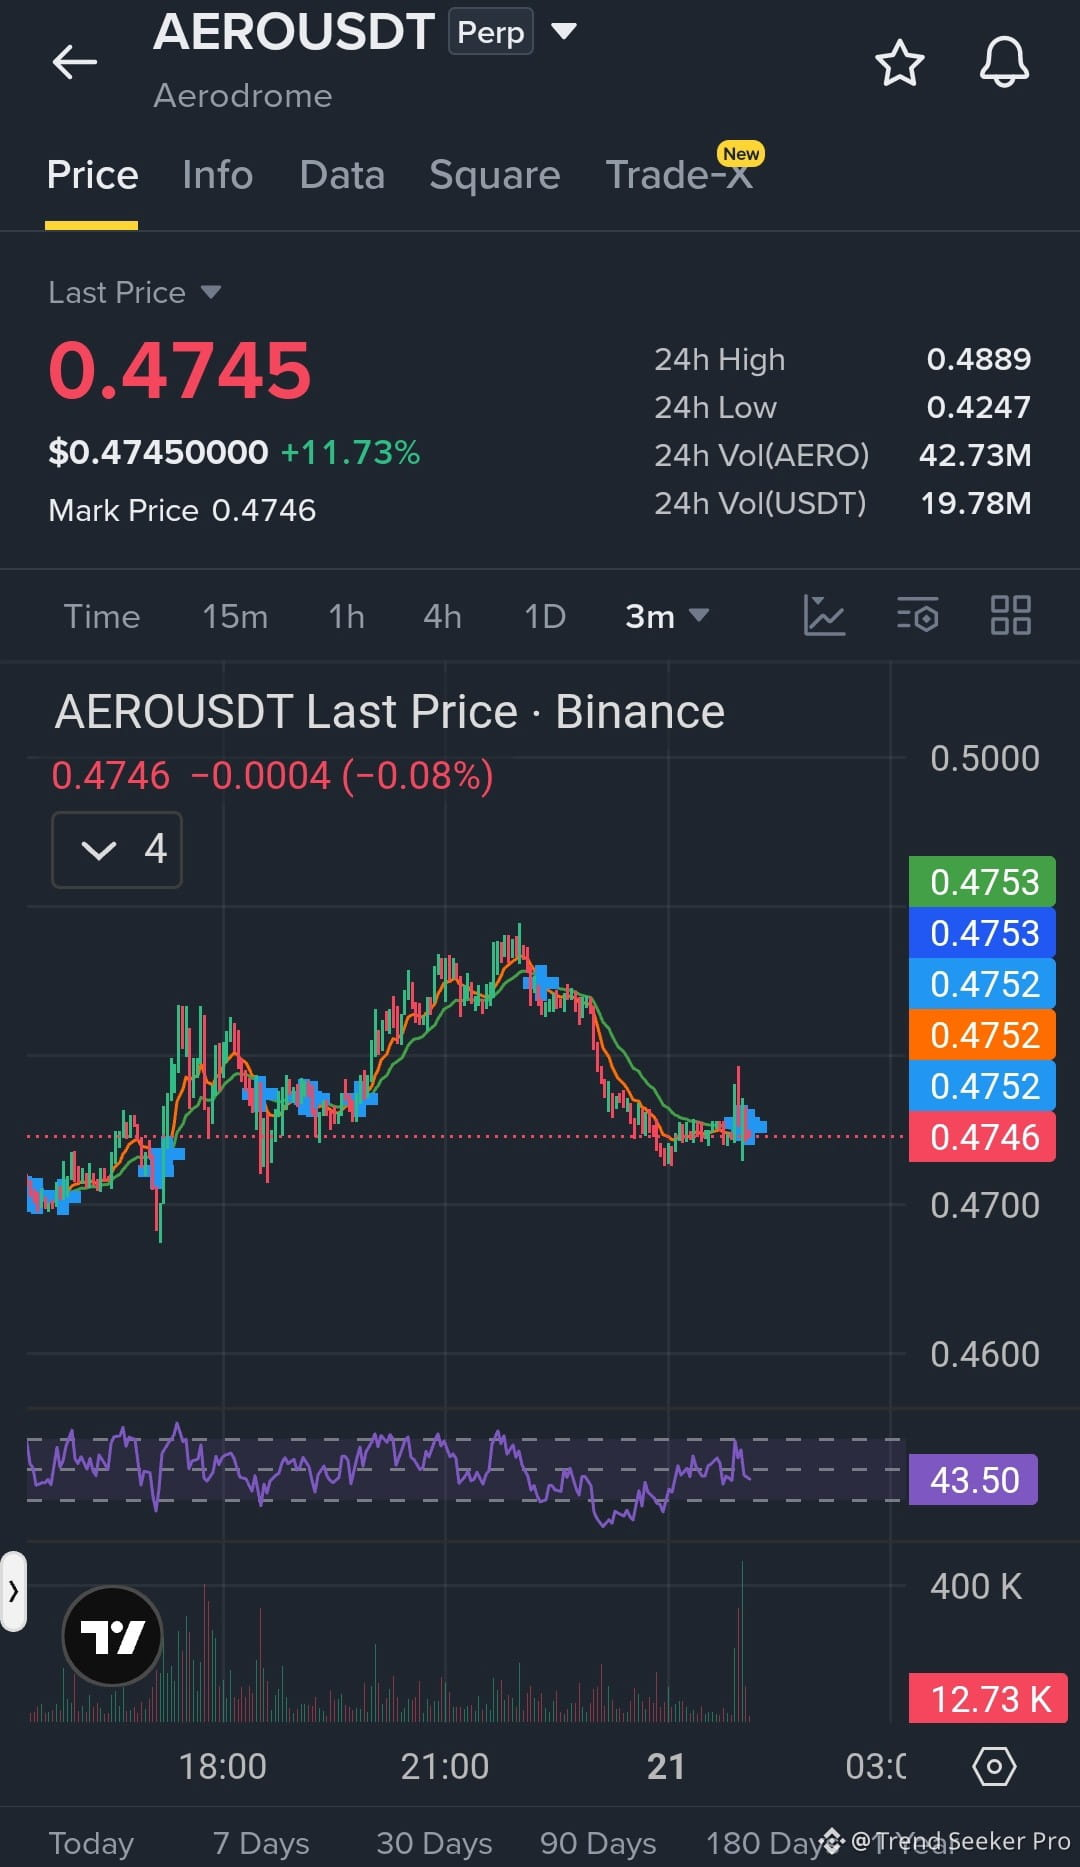
Task: Switch to the Info tab
Action: 217,175
